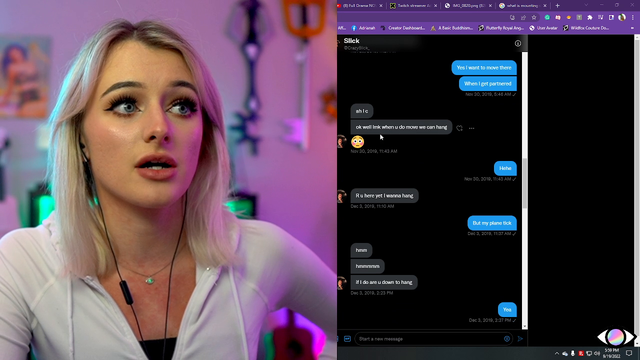Open the Windows notification center
The height and width of the screenshot is (360, 640).
point(629,353)
